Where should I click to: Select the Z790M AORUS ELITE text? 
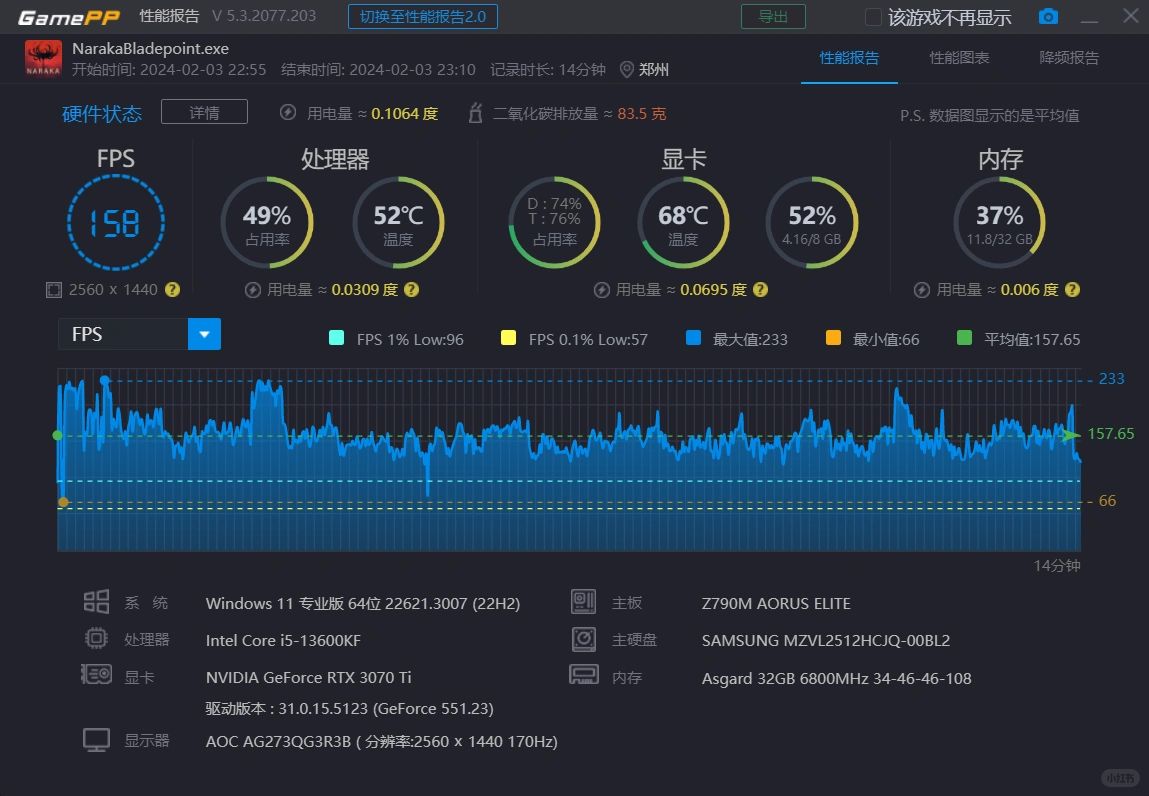pos(776,603)
